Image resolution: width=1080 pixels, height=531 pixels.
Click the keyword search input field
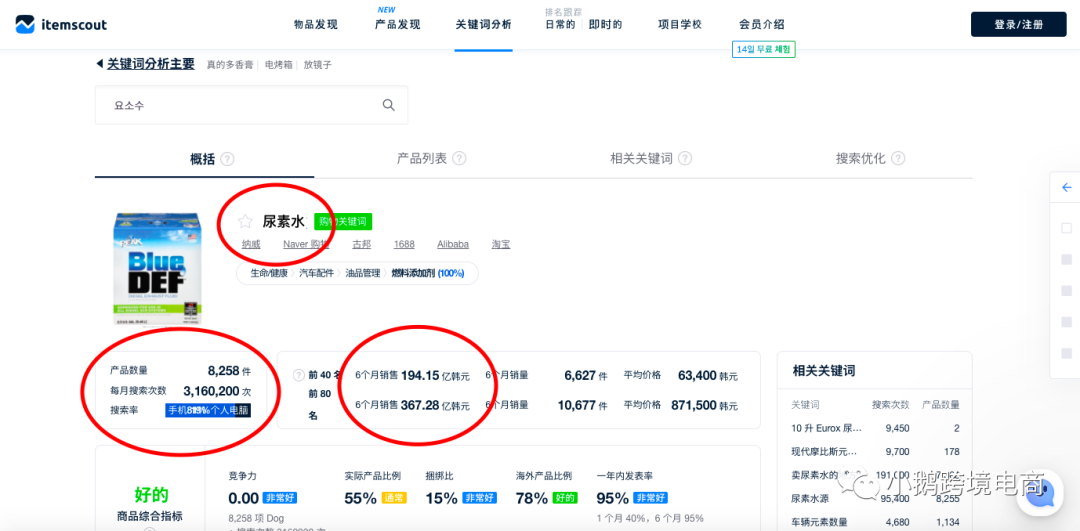click(x=251, y=105)
